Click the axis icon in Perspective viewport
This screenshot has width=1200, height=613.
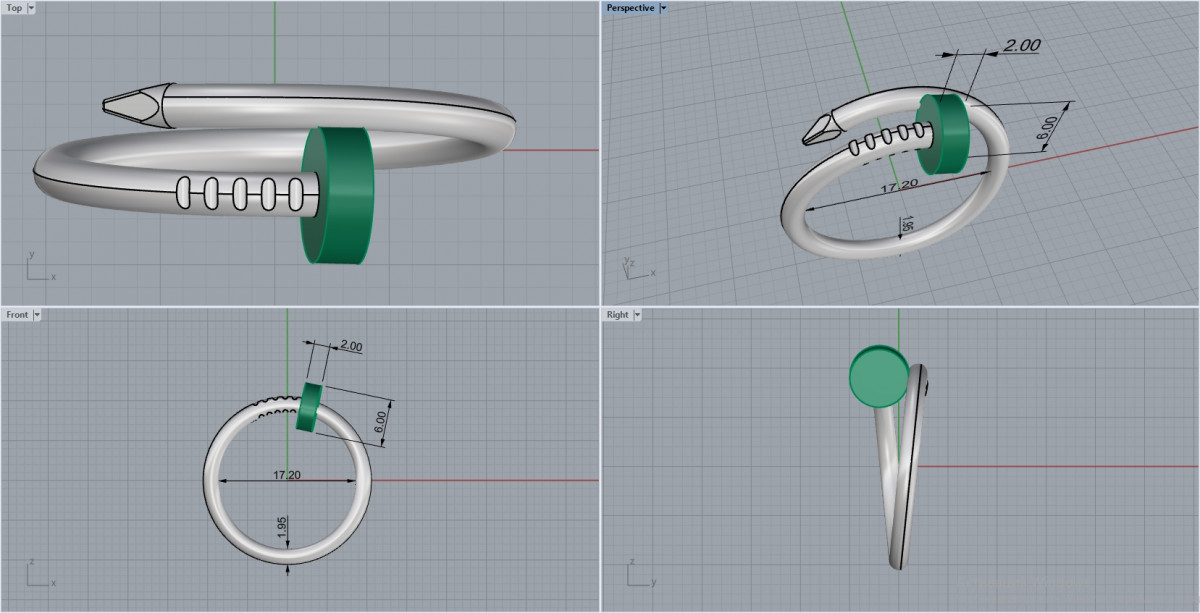[634, 267]
